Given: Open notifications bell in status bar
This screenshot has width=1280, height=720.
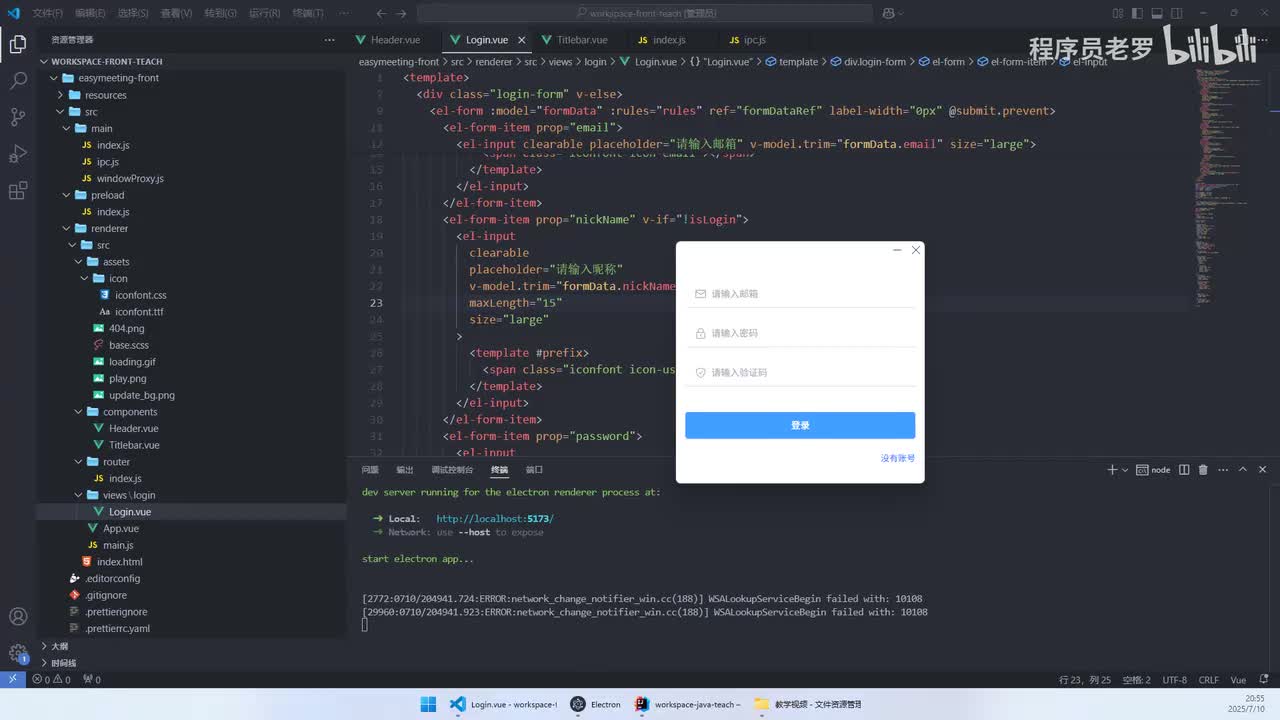Looking at the screenshot, I should pyautogui.click(x=1266, y=679).
